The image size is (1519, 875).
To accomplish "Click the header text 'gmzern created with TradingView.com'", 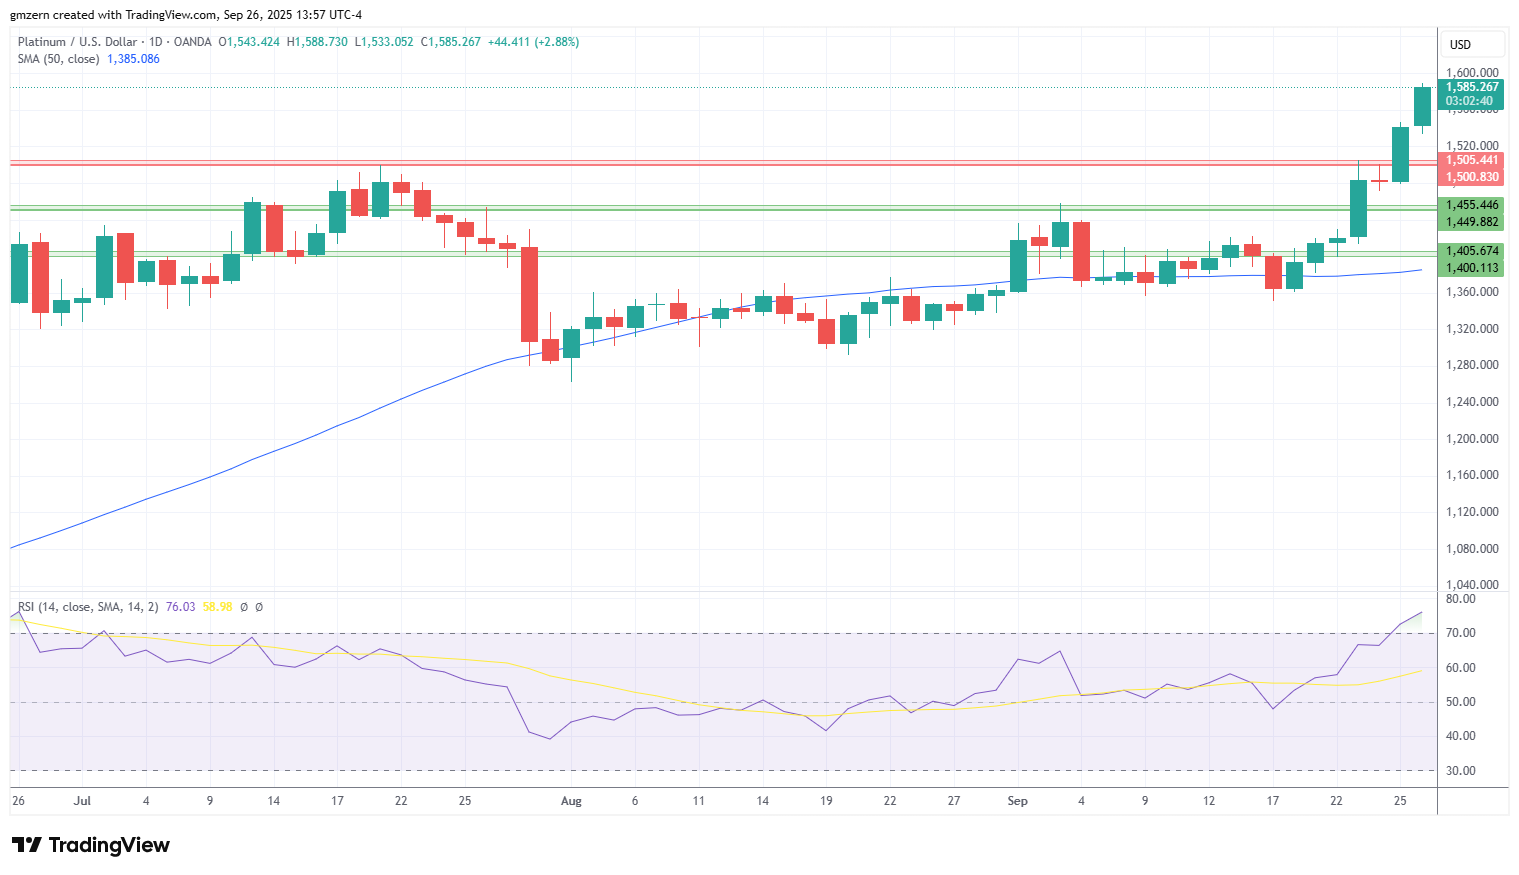I will (x=114, y=15).
